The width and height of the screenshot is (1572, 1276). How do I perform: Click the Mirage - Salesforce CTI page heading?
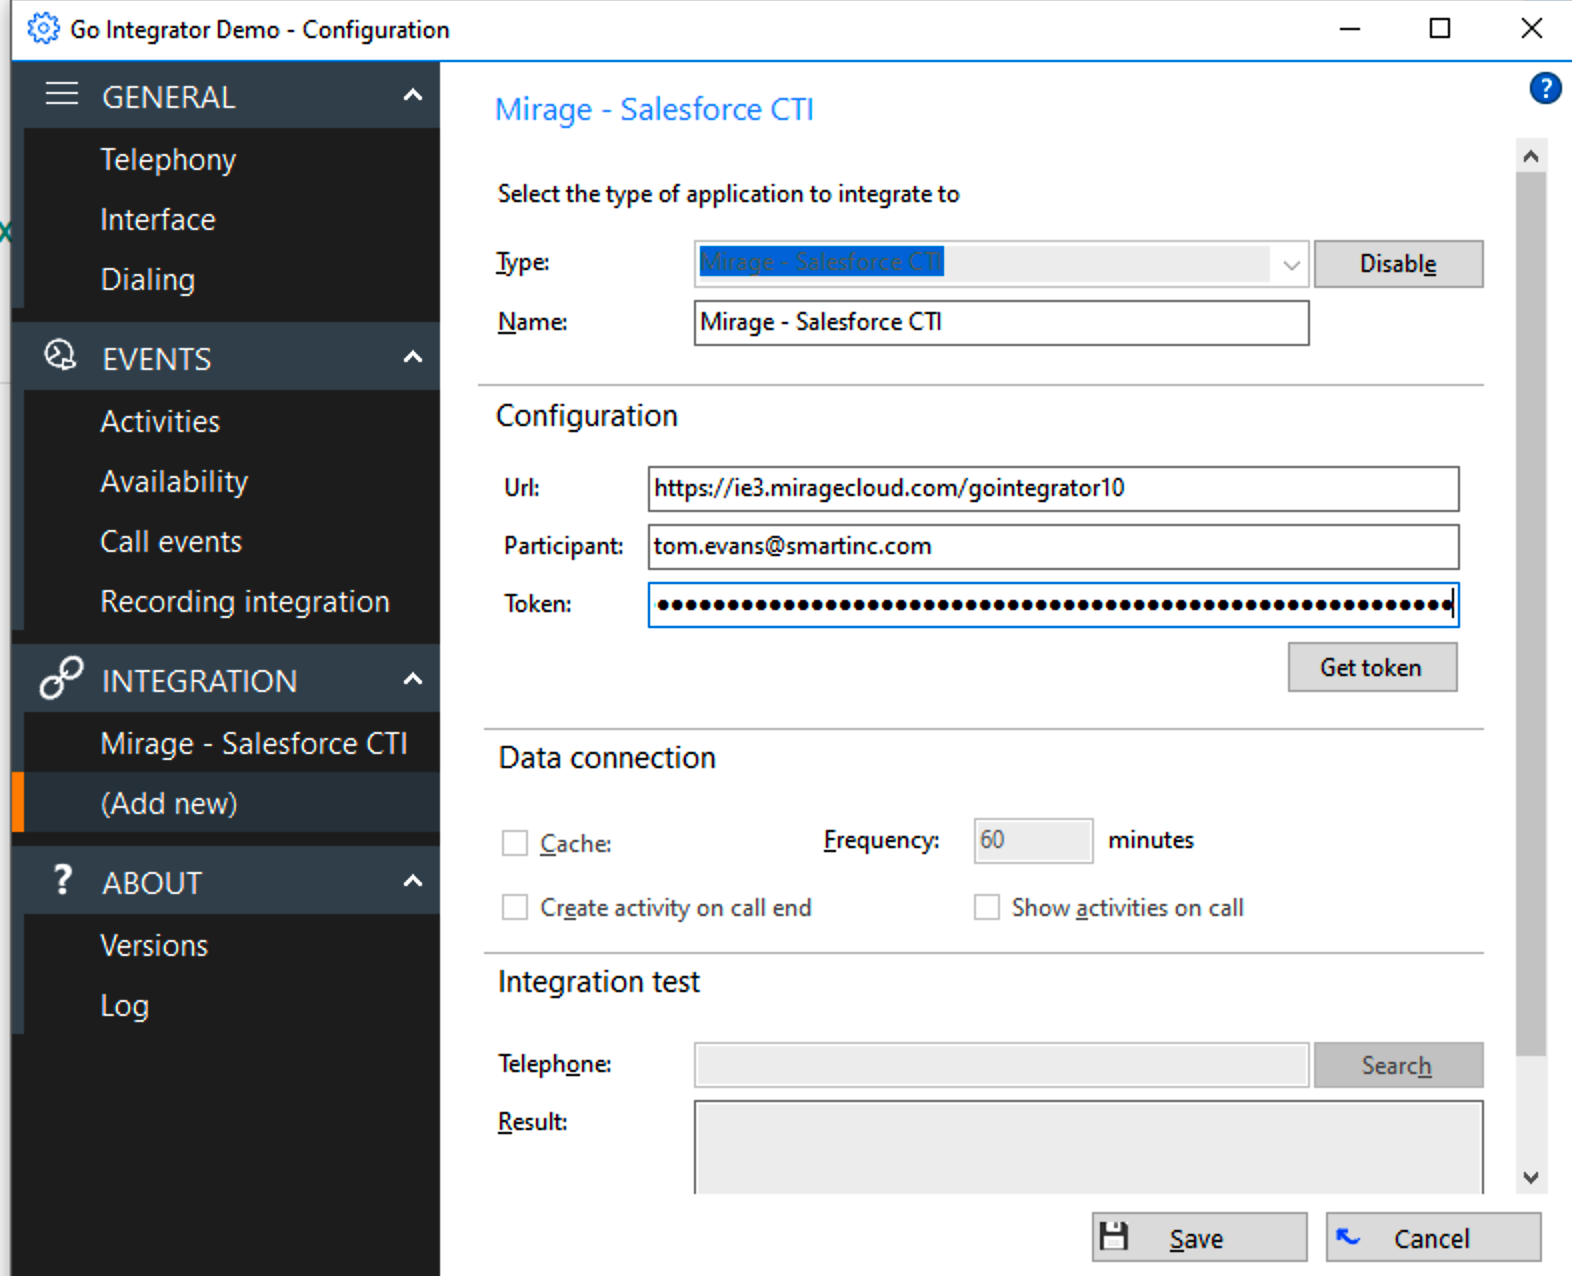654,109
